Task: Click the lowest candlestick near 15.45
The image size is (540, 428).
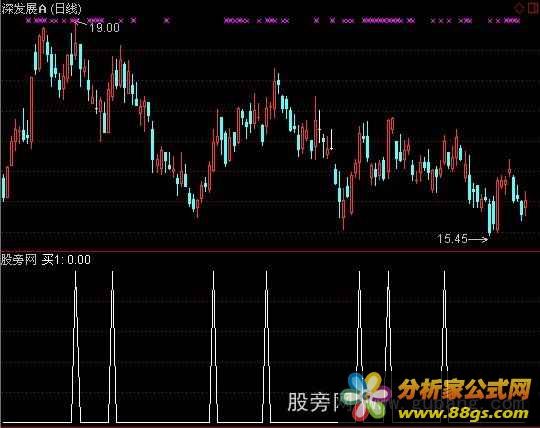Action: [x=490, y=218]
